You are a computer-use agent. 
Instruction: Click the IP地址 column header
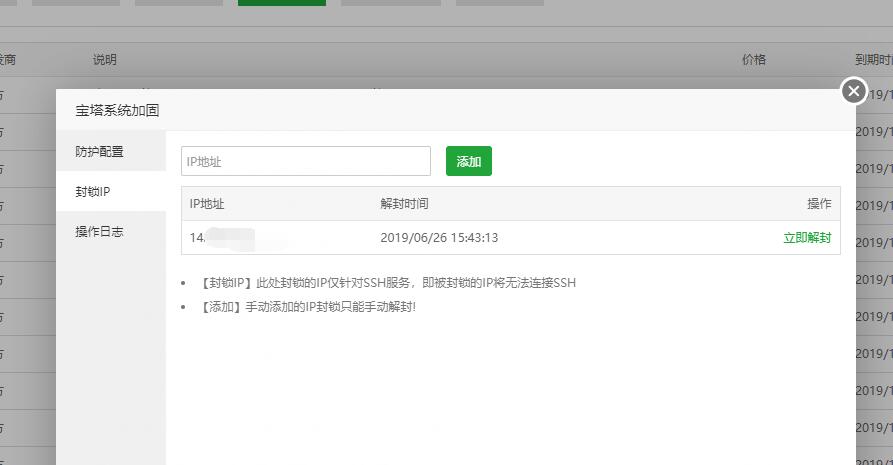pos(207,204)
